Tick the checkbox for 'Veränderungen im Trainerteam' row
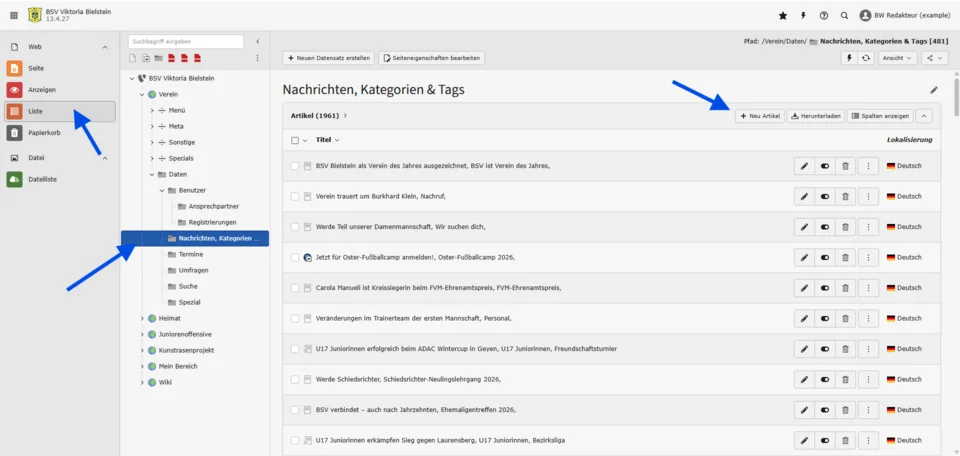Screen dimensions: 960x456 click(x=295, y=319)
